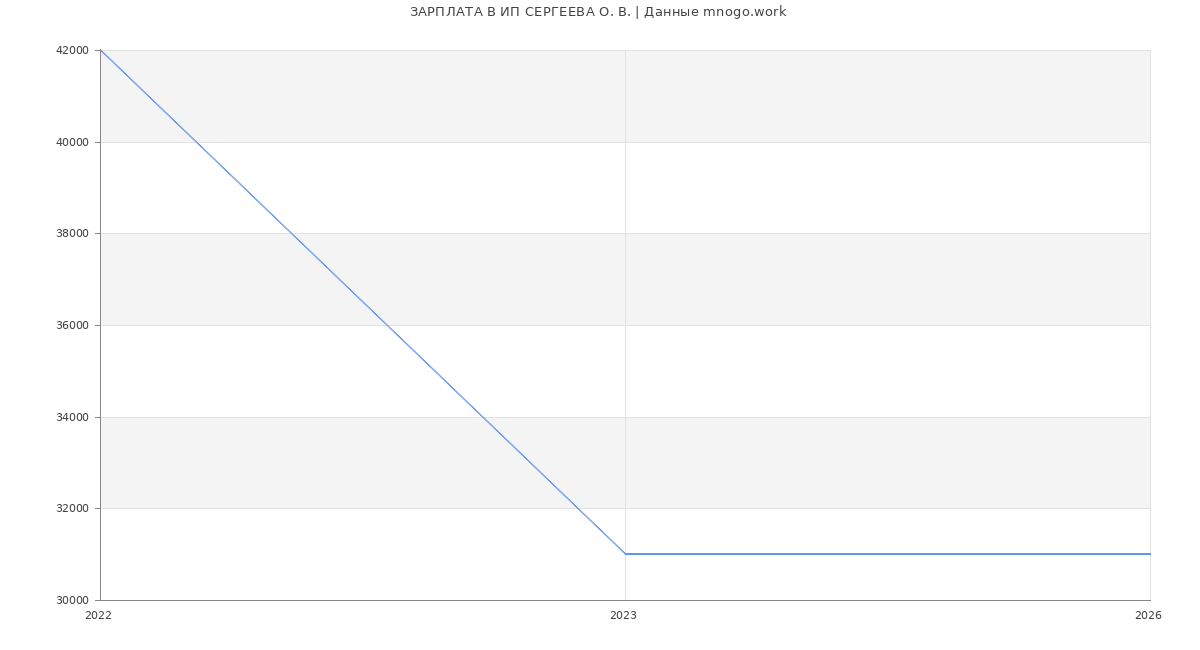The image size is (1200, 650).
Task: Click the 30000 y-axis label
Action: coord(72,600)
